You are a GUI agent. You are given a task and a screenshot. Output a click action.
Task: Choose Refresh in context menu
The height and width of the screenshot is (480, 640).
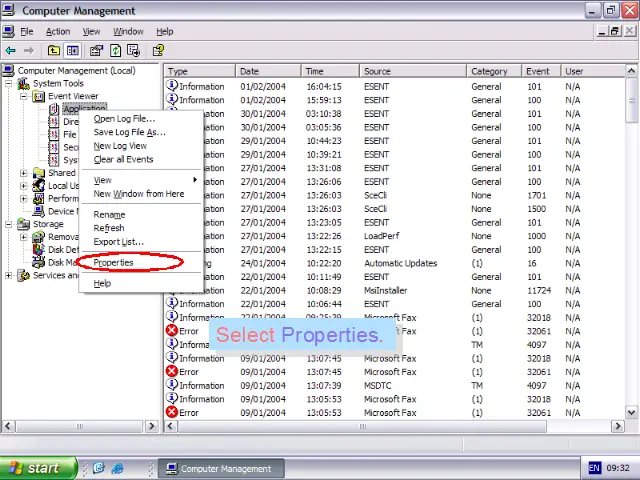coord(141,228)
